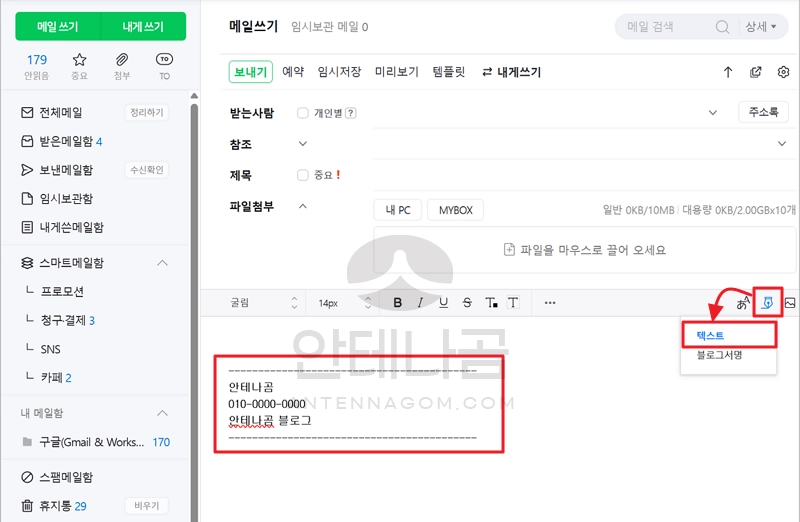Filter mails by TO icon
Image resolution: width=800 pixels, height=522 pixels.
coord(164,66)
